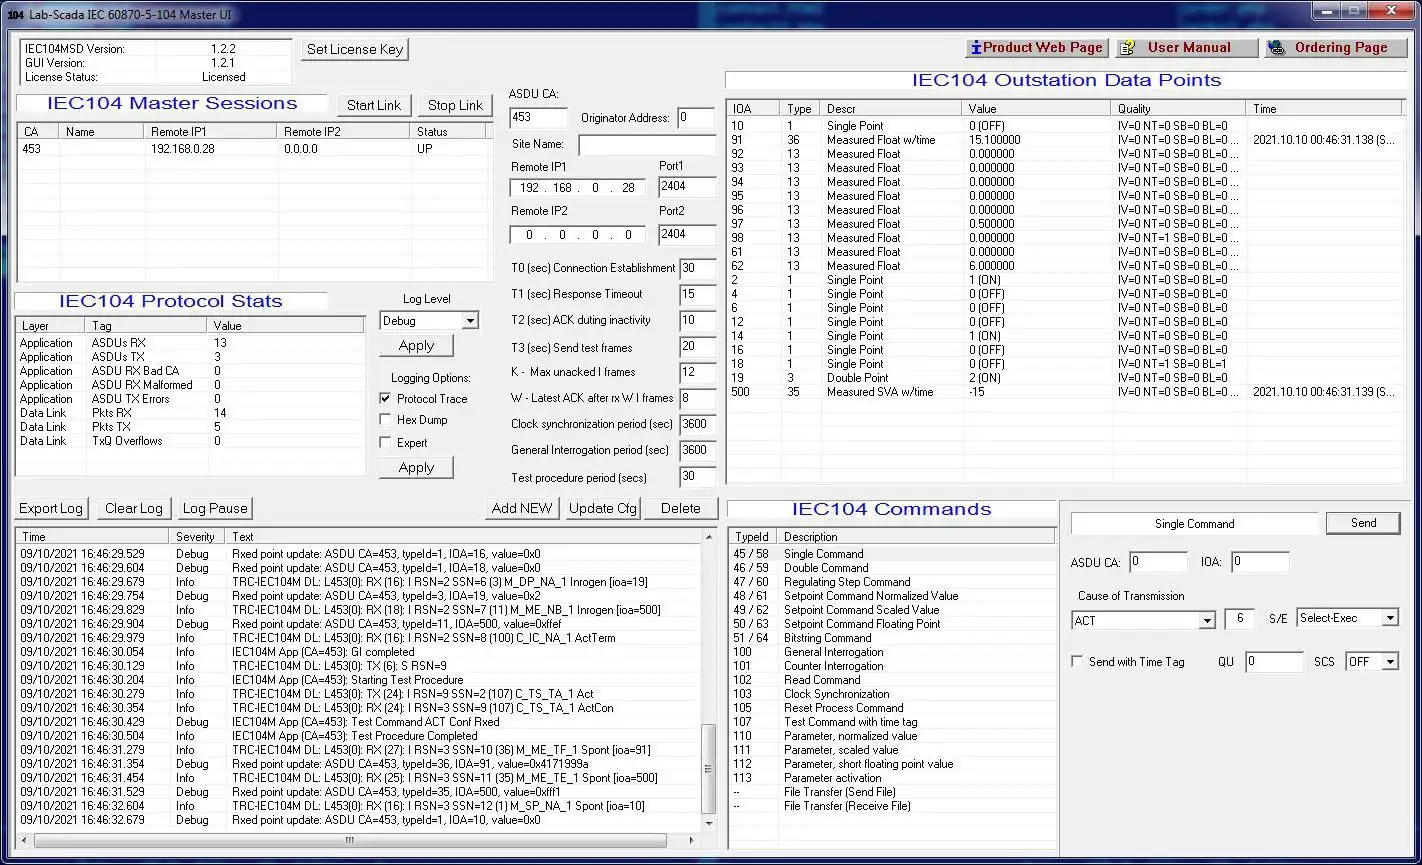Viewport: 1422px width, 865px height.
Task: Click the log panel horizontal scrollbar
Action: 350,840
